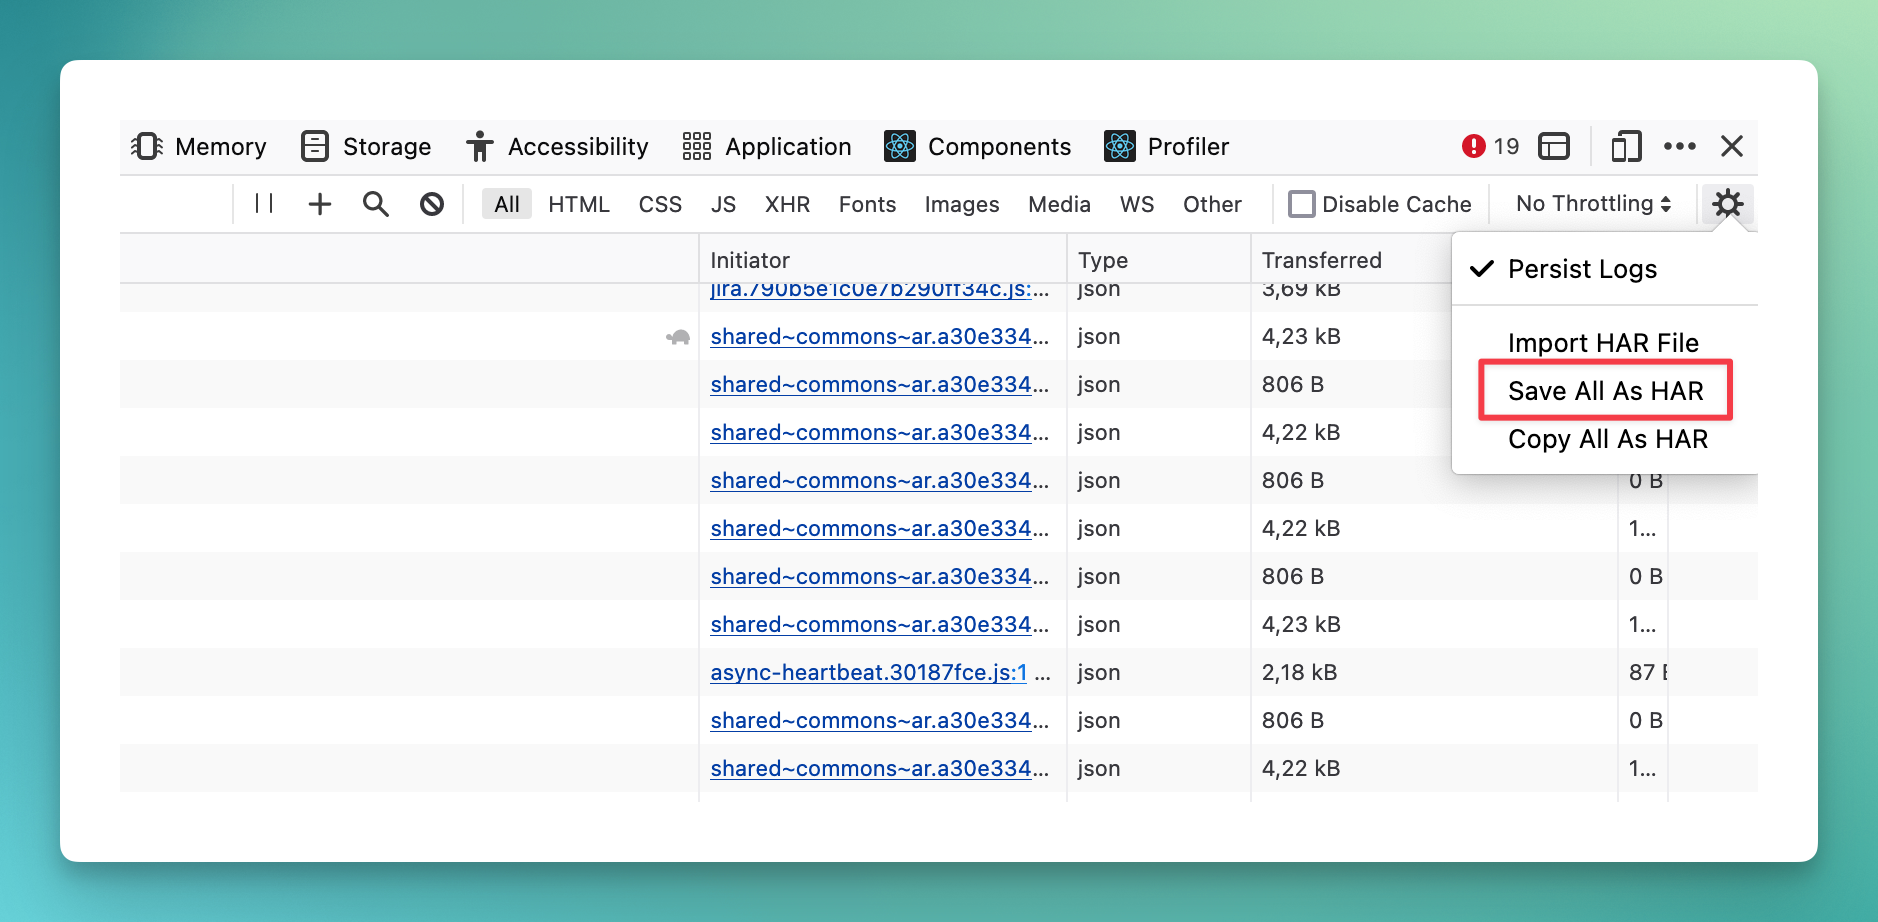Open the network search magnifier
The width and height of the screenshot is (1878, 922).
376,204
